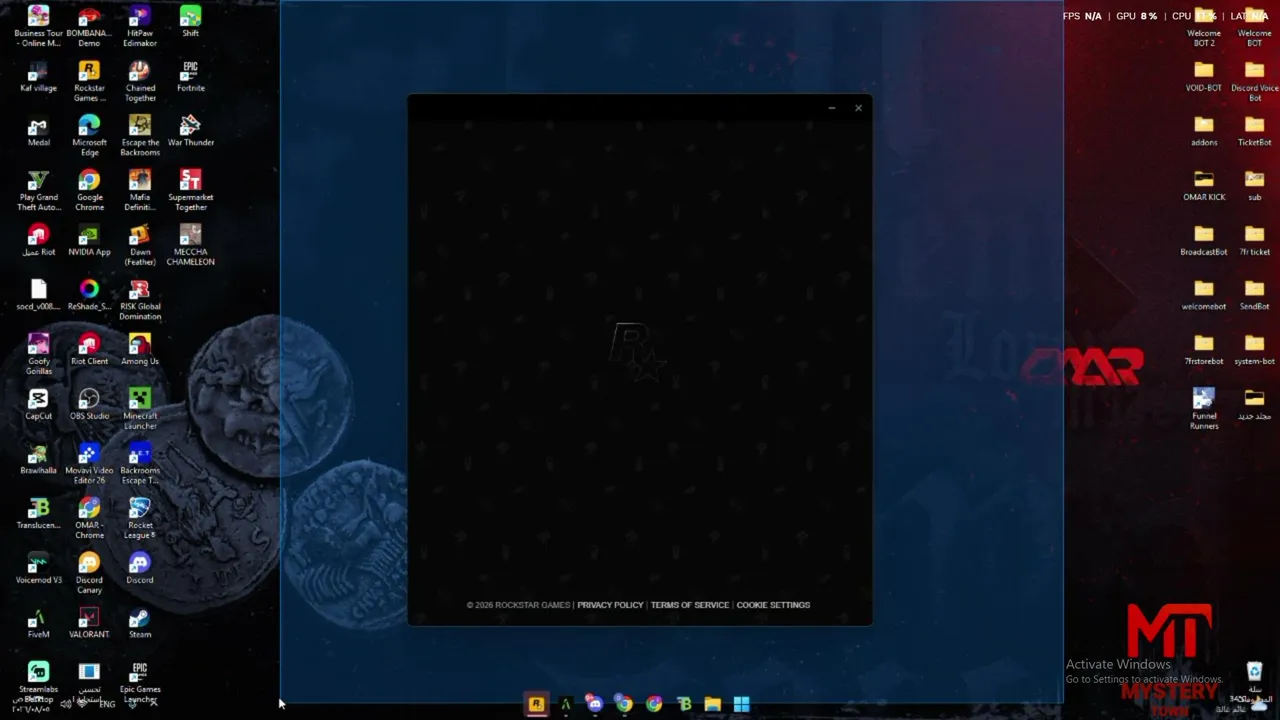This screenshot has height=720, width=1280.
Task: Select the BOMBANANA Demo desktop icon
Action: coord(89,26)
